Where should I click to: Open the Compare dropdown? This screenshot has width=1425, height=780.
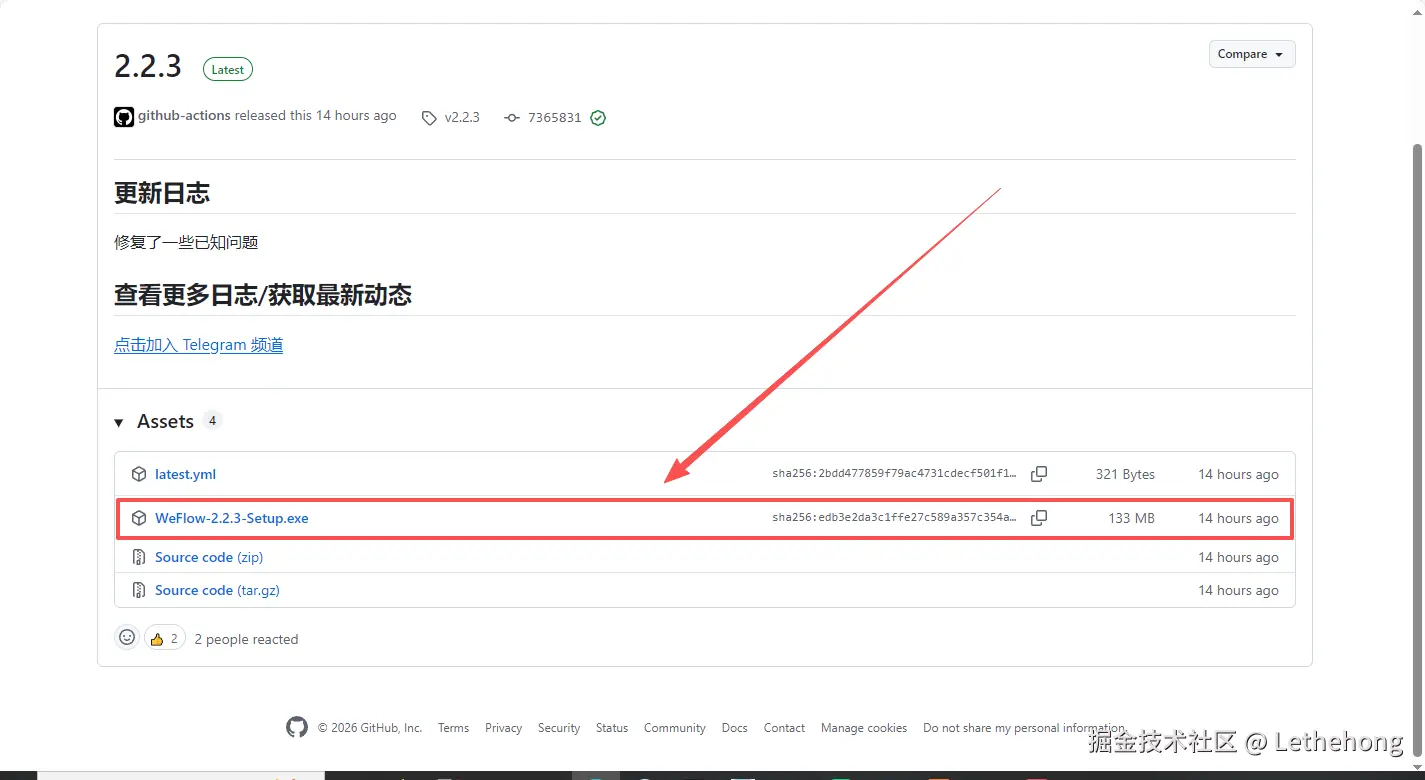pos(1252,54)
